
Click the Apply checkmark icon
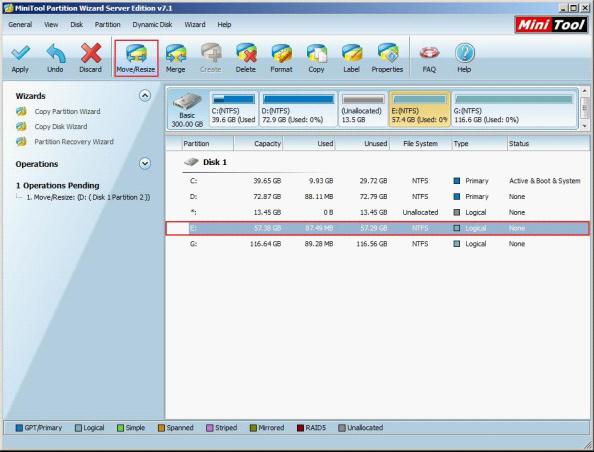20,53
